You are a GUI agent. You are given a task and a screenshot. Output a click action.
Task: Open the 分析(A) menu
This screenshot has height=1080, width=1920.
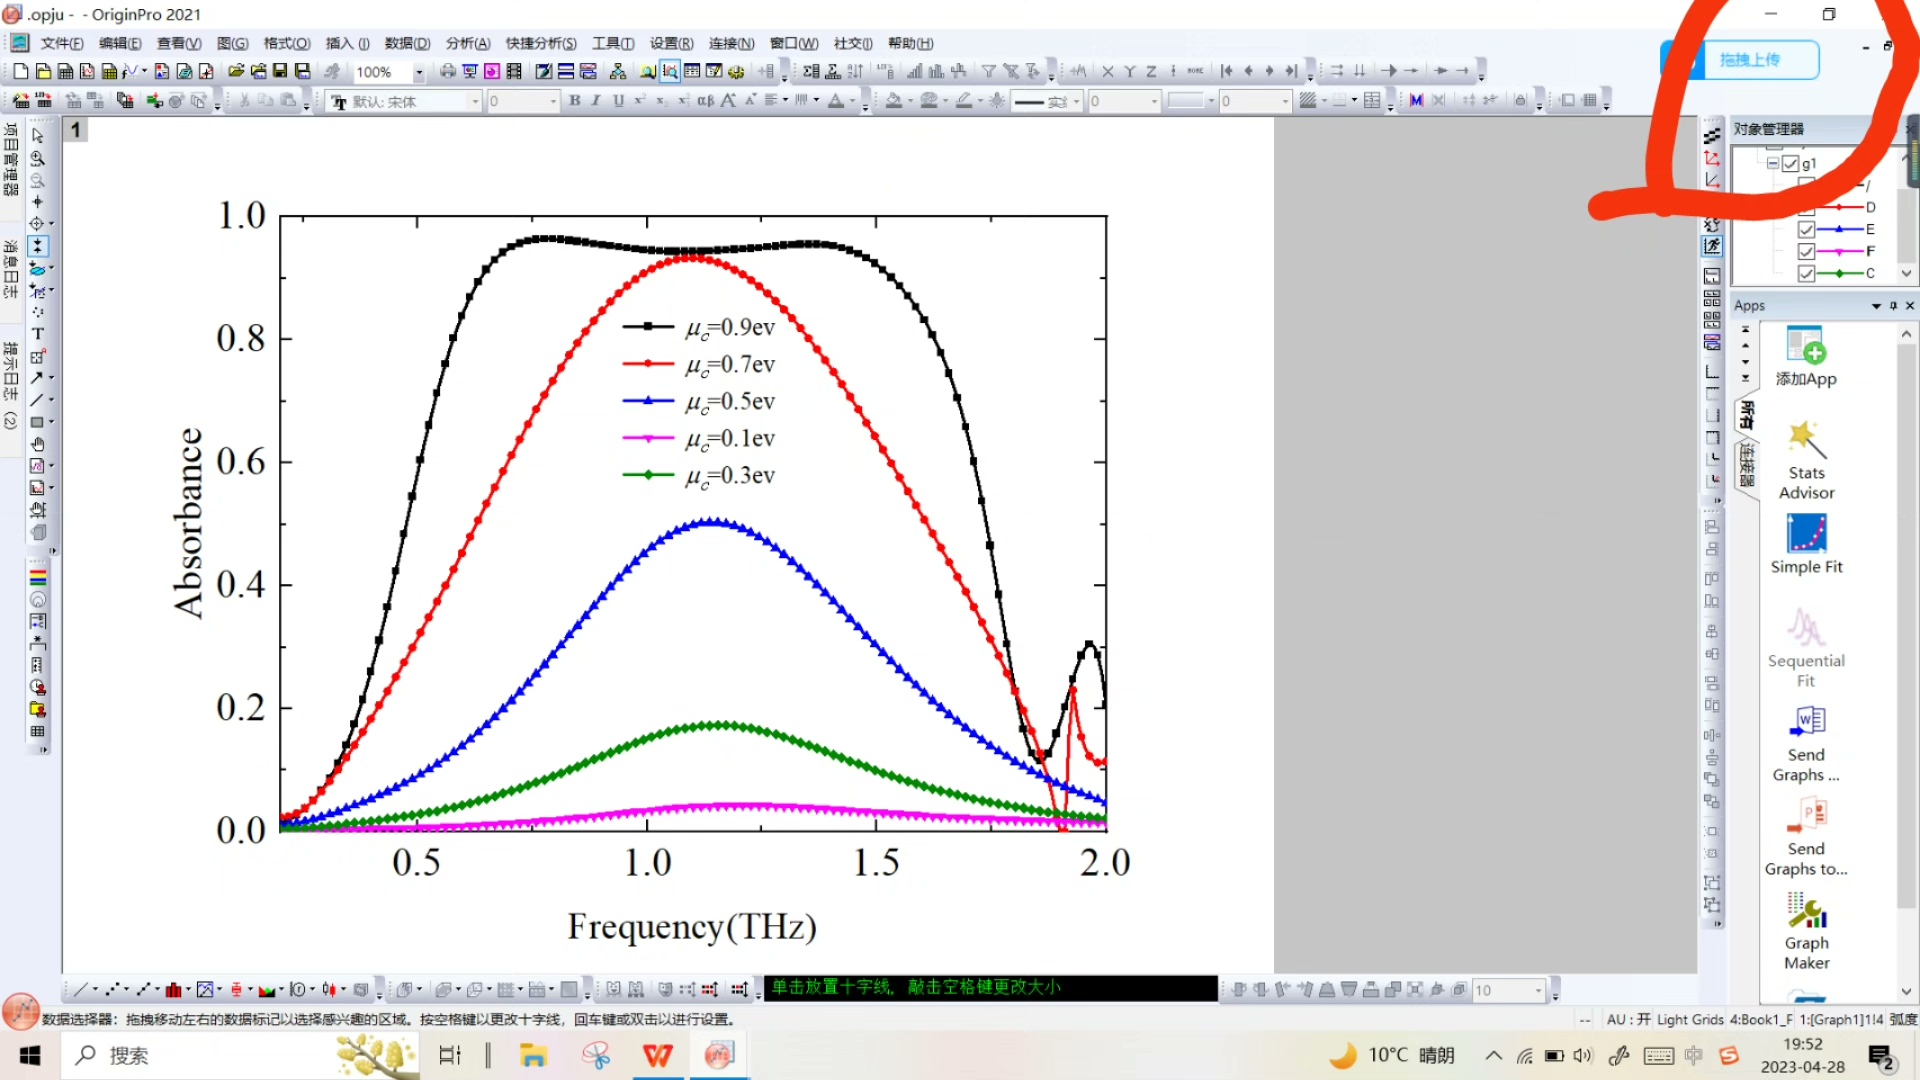coord(467,43)
